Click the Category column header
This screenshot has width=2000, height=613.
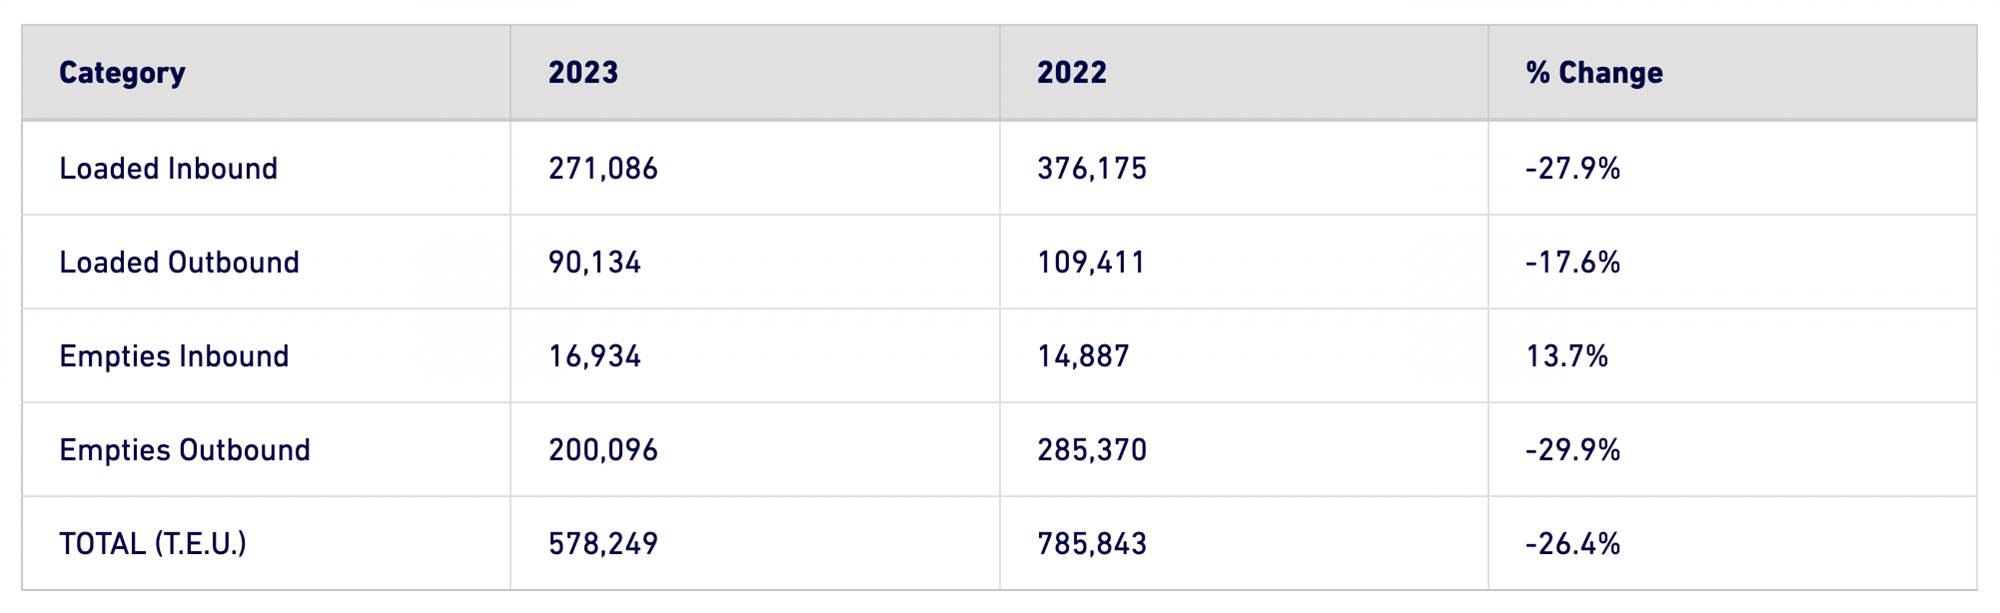122,73
